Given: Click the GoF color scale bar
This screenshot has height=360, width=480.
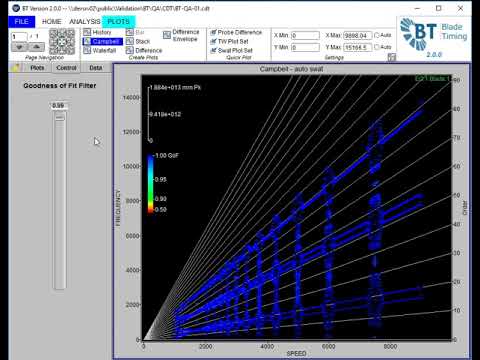Looking at the screenshot, I should (151, 183).
